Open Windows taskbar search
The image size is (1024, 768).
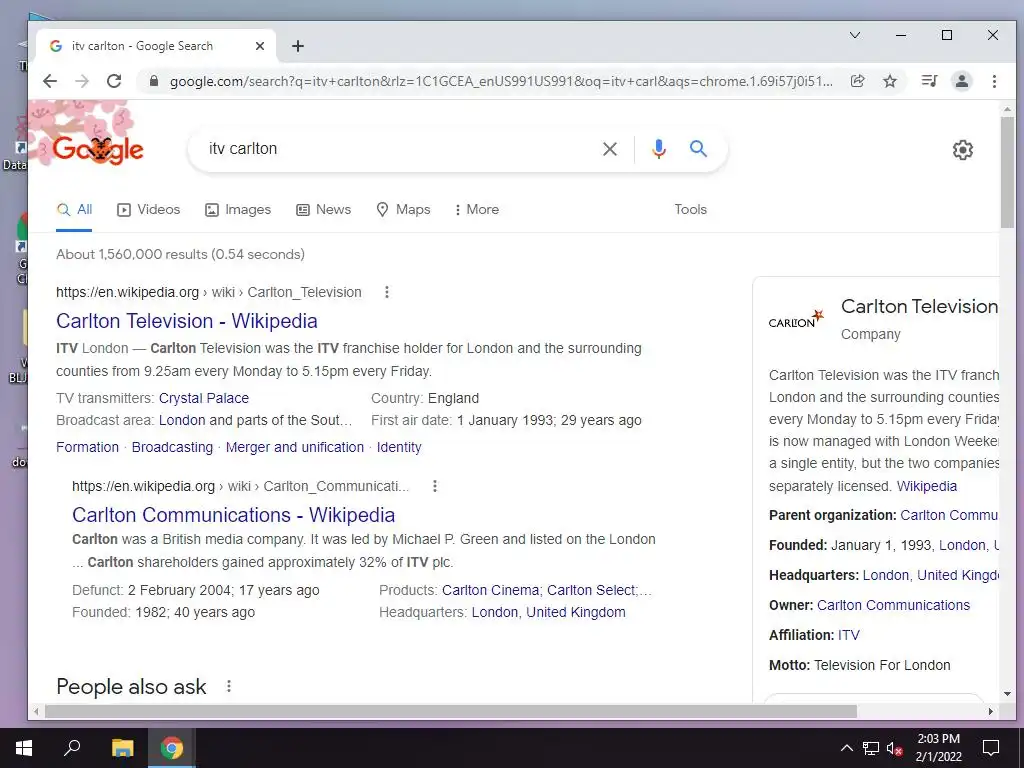72,748
